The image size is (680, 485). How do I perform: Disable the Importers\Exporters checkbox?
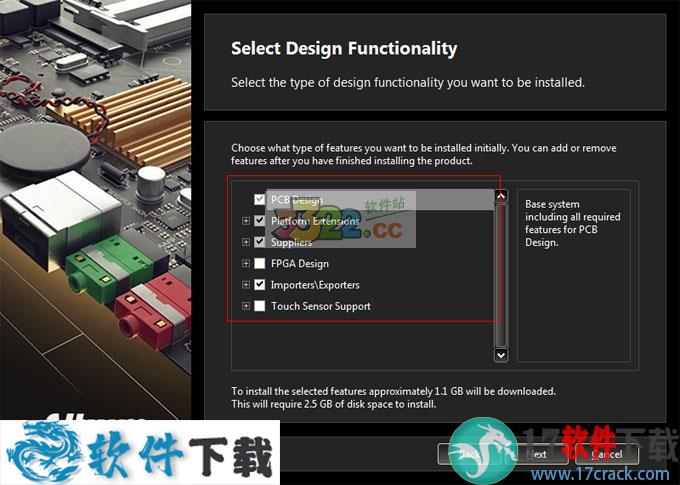pos(260,285)
